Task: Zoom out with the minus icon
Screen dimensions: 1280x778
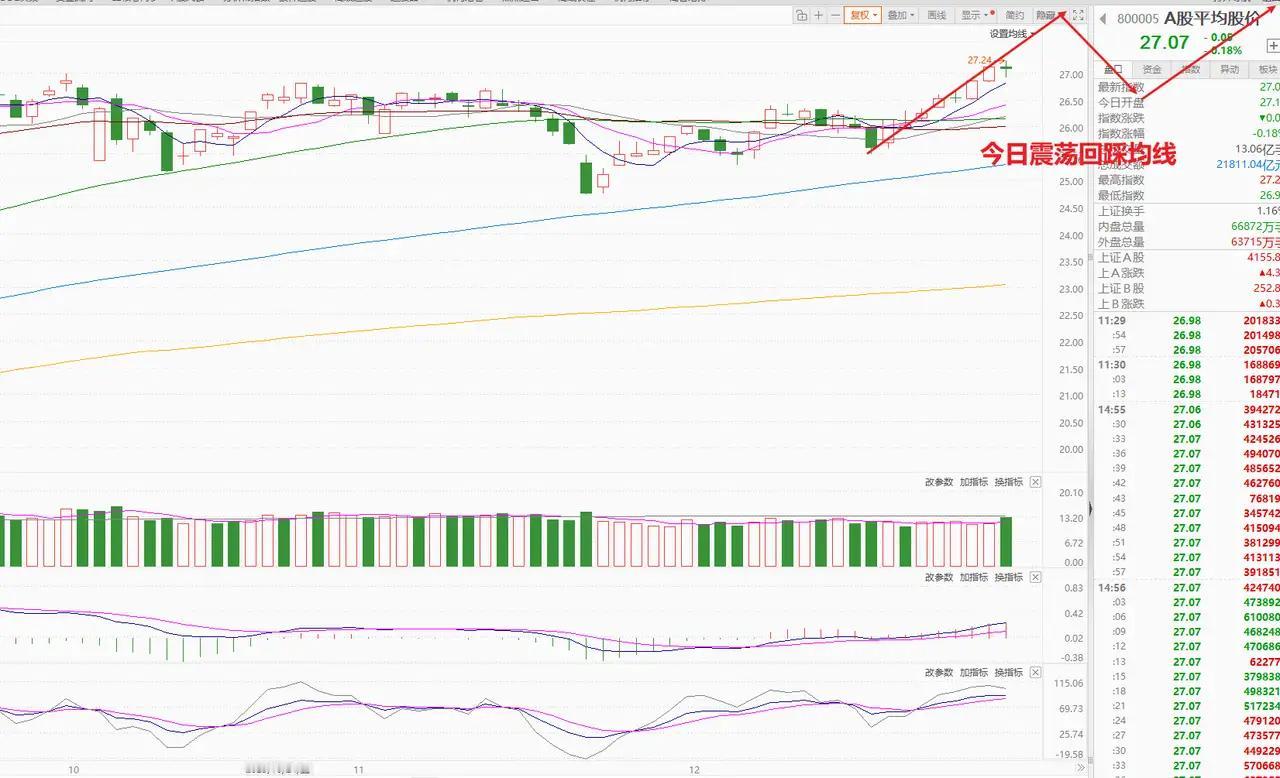Action: [836, 15]
